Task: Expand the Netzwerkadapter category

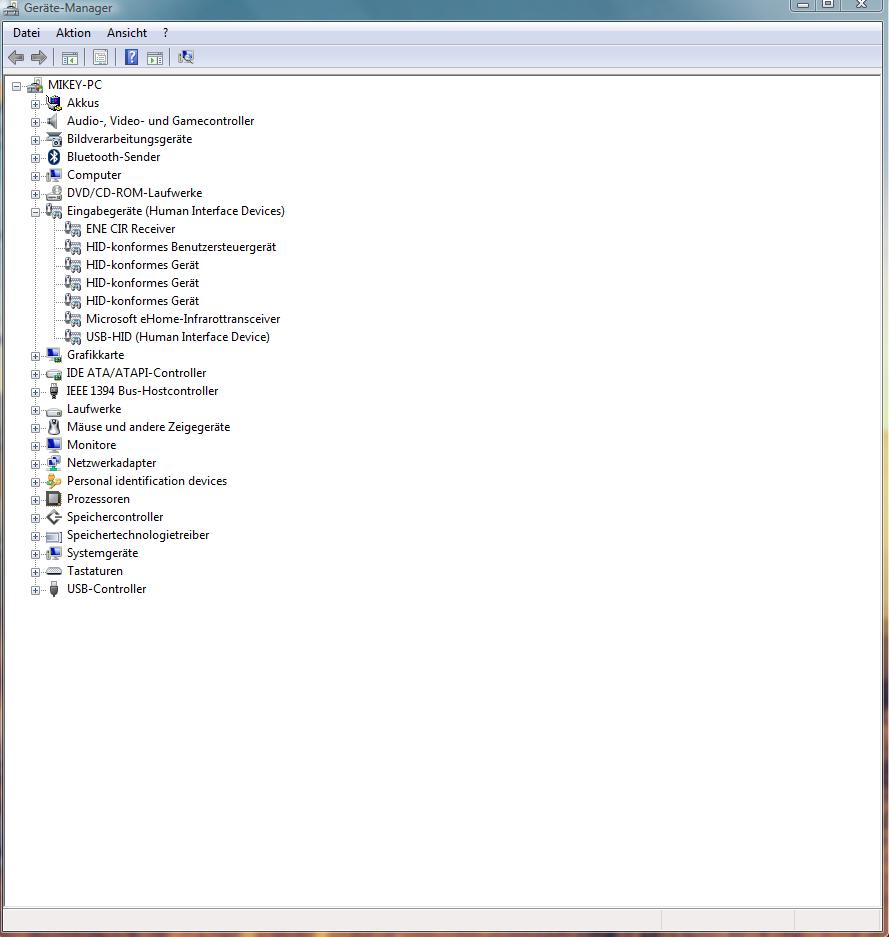Action: [35, 464]
